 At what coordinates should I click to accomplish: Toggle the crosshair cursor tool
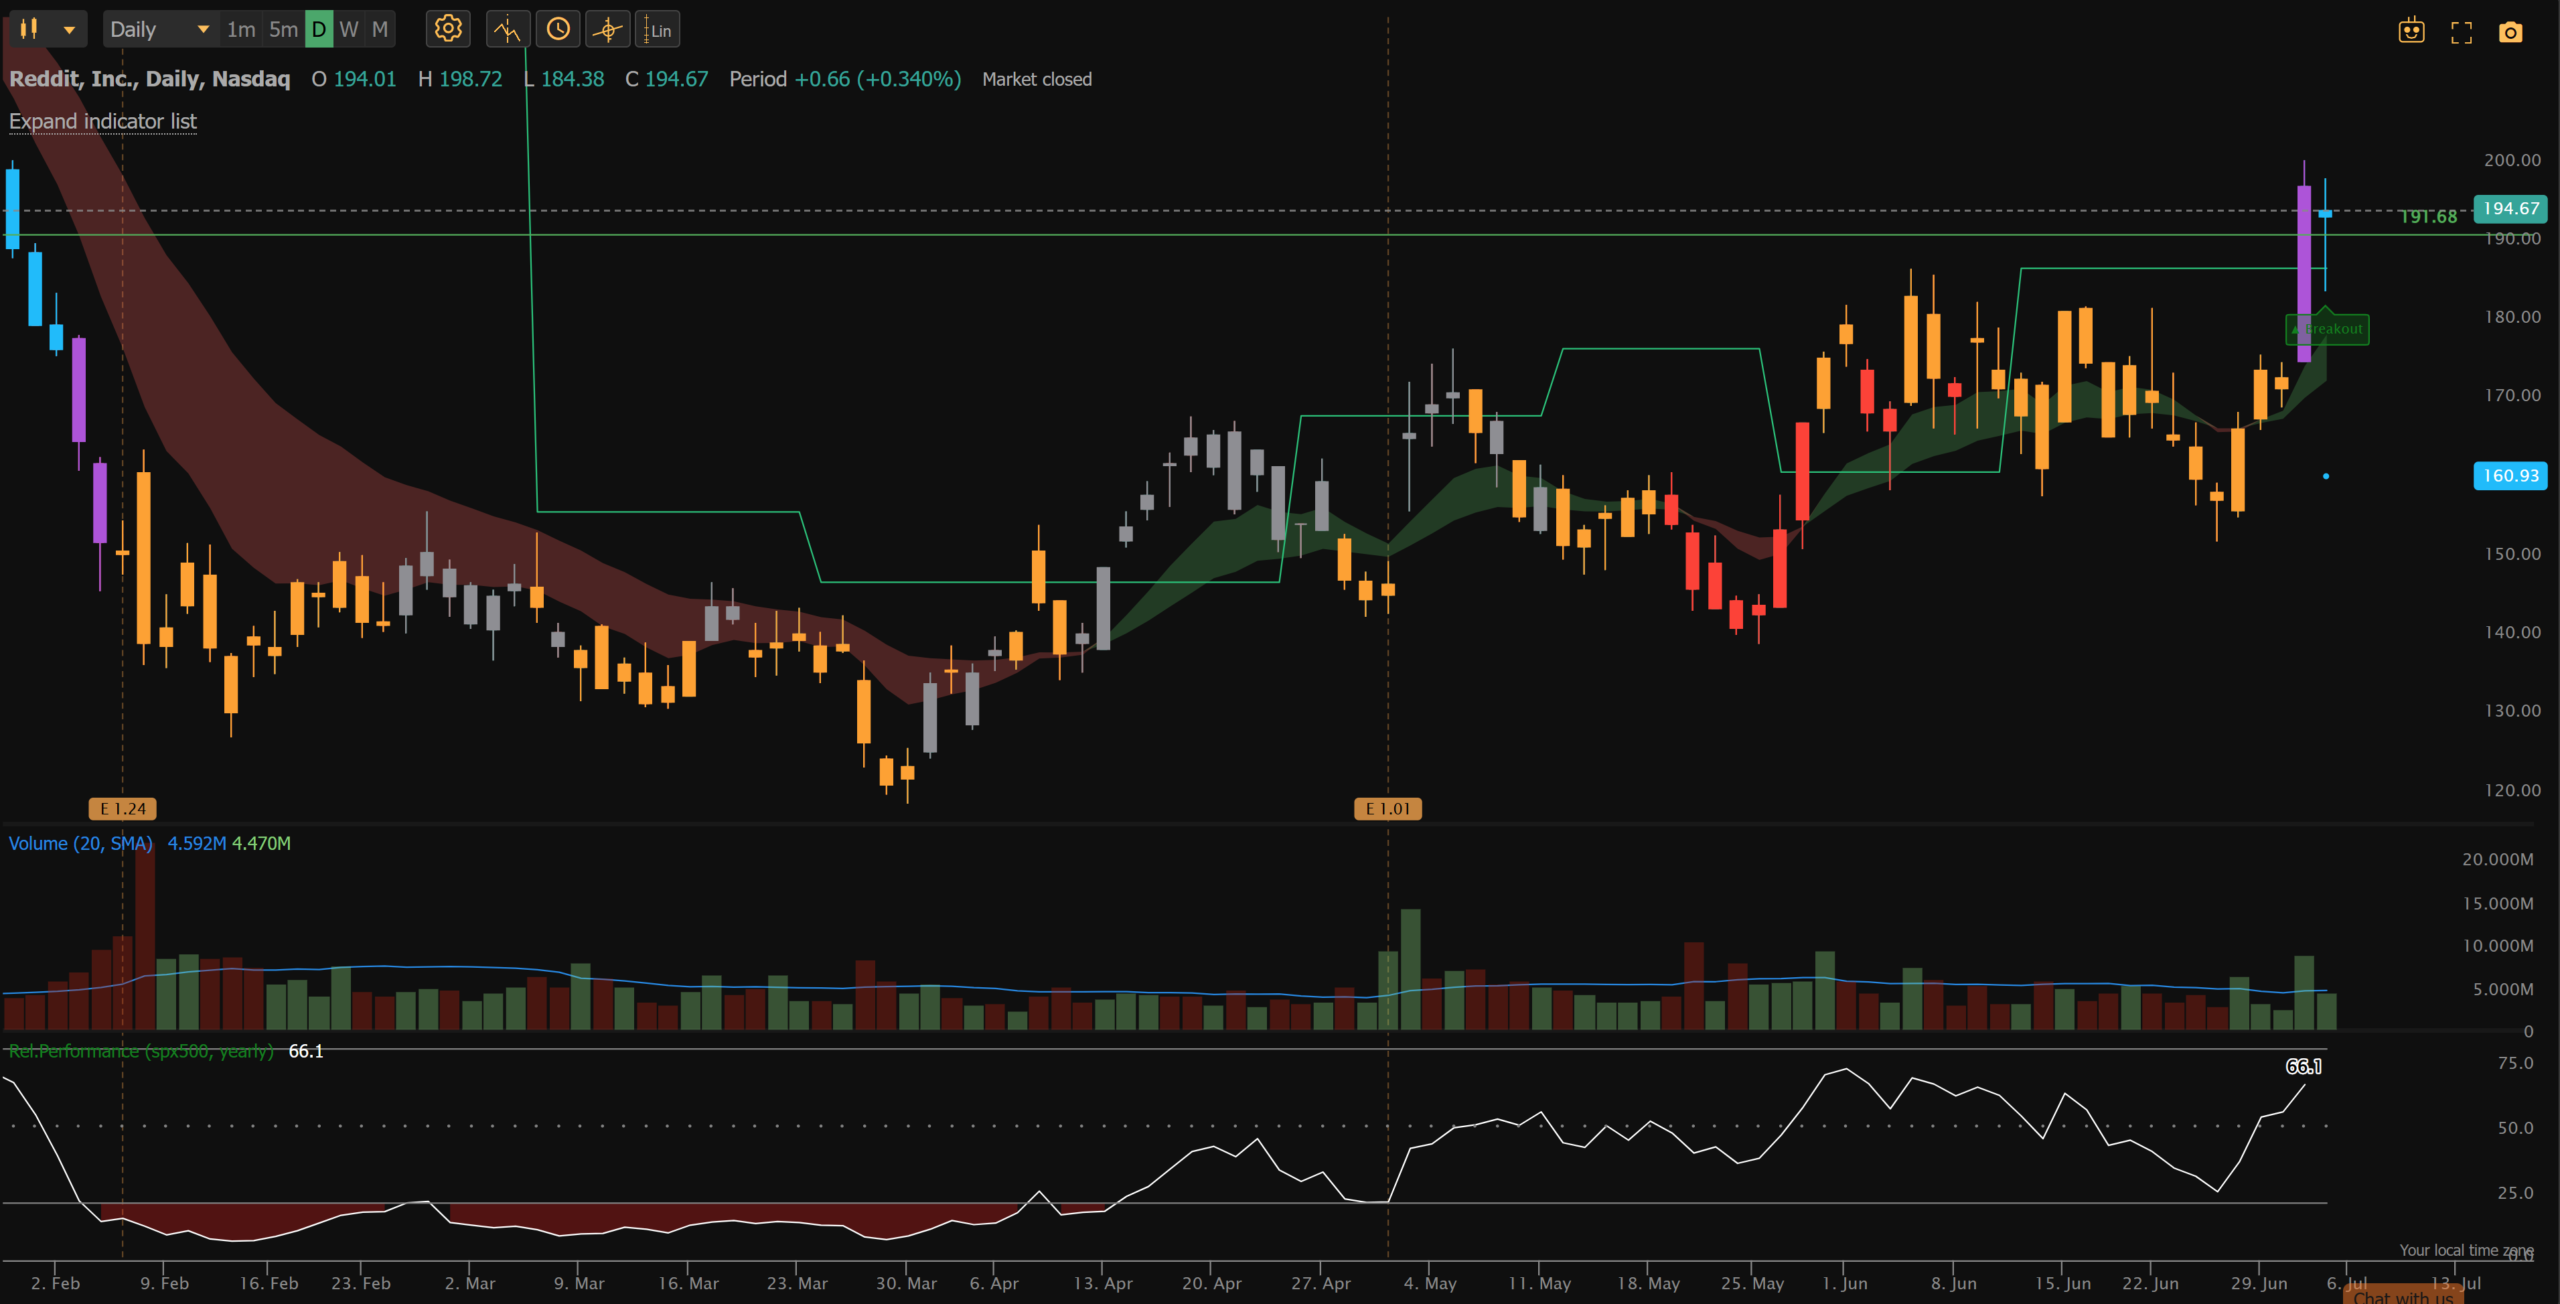click(608, 30)
